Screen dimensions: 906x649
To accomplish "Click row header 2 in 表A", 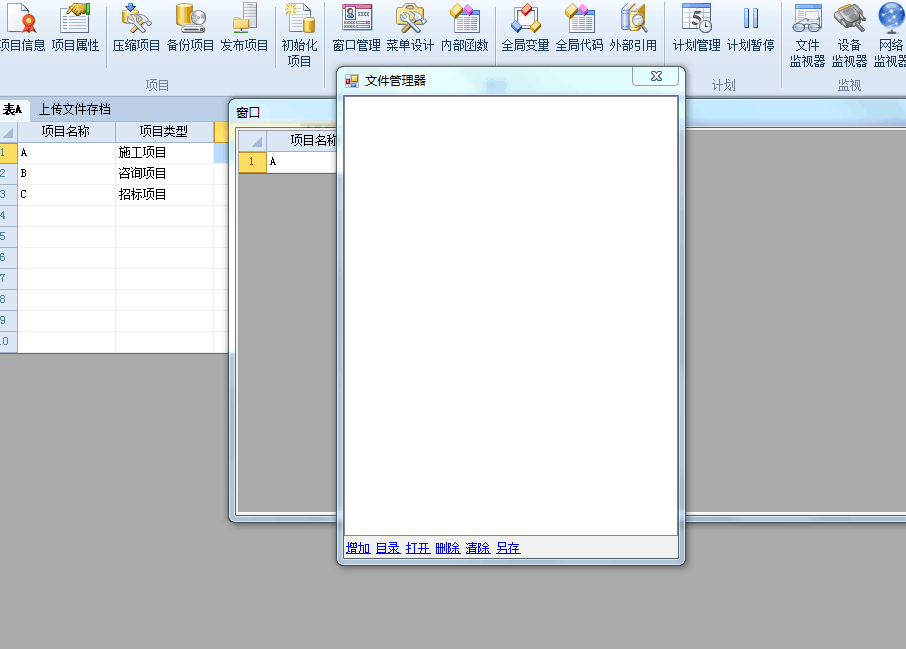I will 8,173.
